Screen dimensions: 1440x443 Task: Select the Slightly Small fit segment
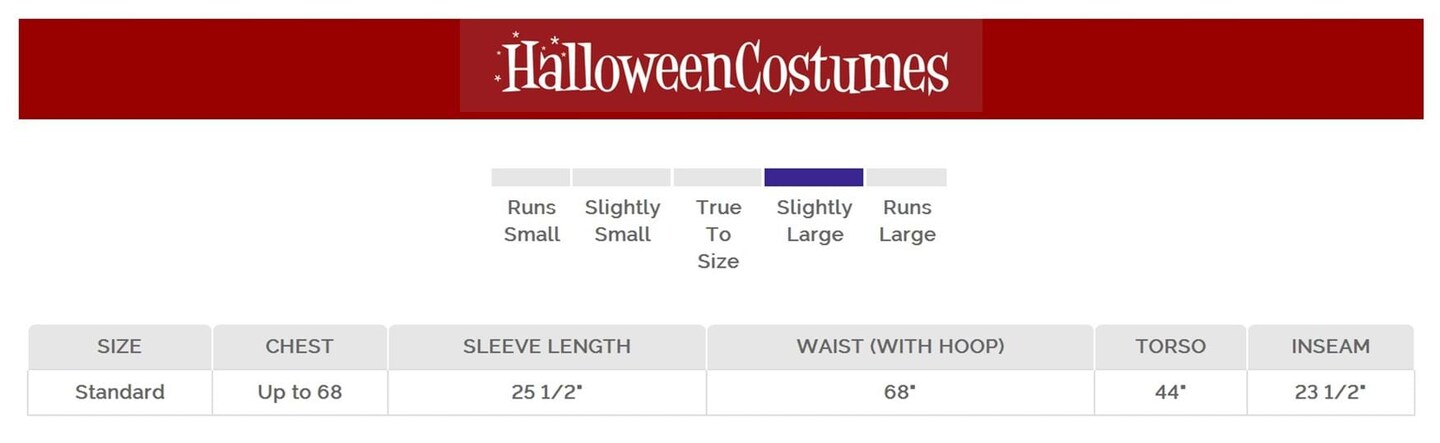(x=621, y=177)
